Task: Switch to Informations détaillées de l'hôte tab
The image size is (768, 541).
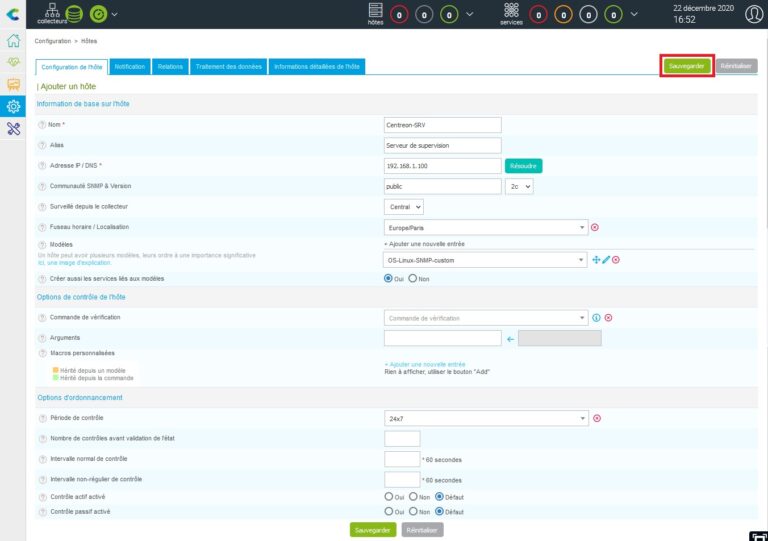Action: 317,67
